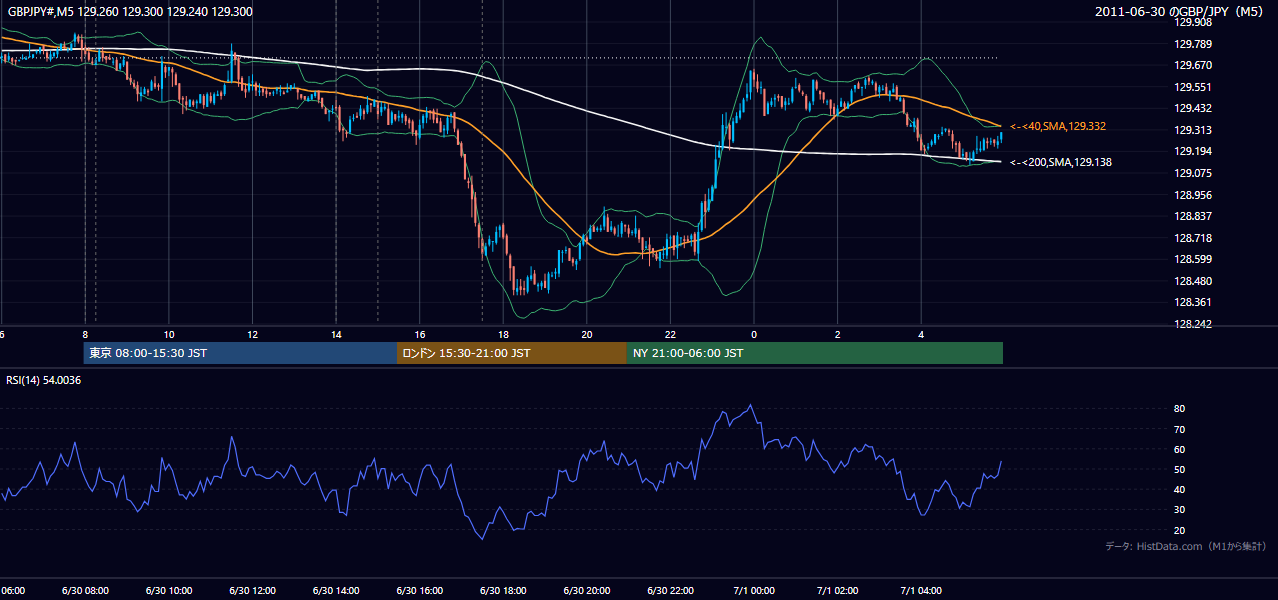Image resolution: width=1278 pixels, height=600 pixels.
Task: Click the 東京 08:00-15:30 JST session bar
Action: [240, 353]
